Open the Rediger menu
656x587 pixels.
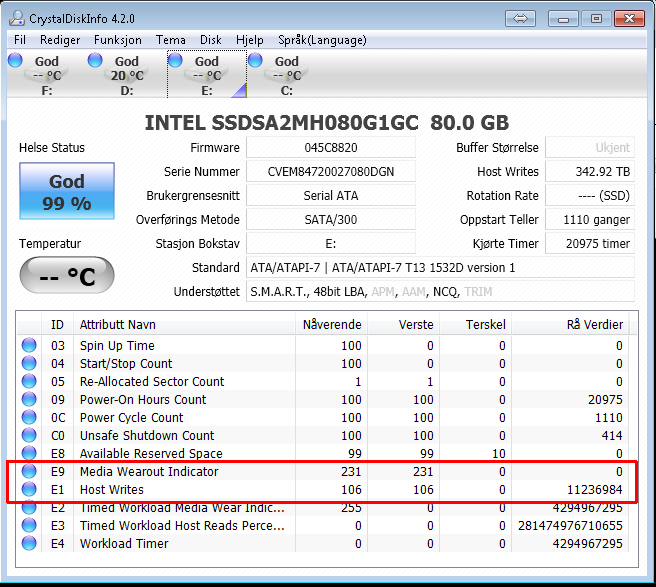coord(60,40)
